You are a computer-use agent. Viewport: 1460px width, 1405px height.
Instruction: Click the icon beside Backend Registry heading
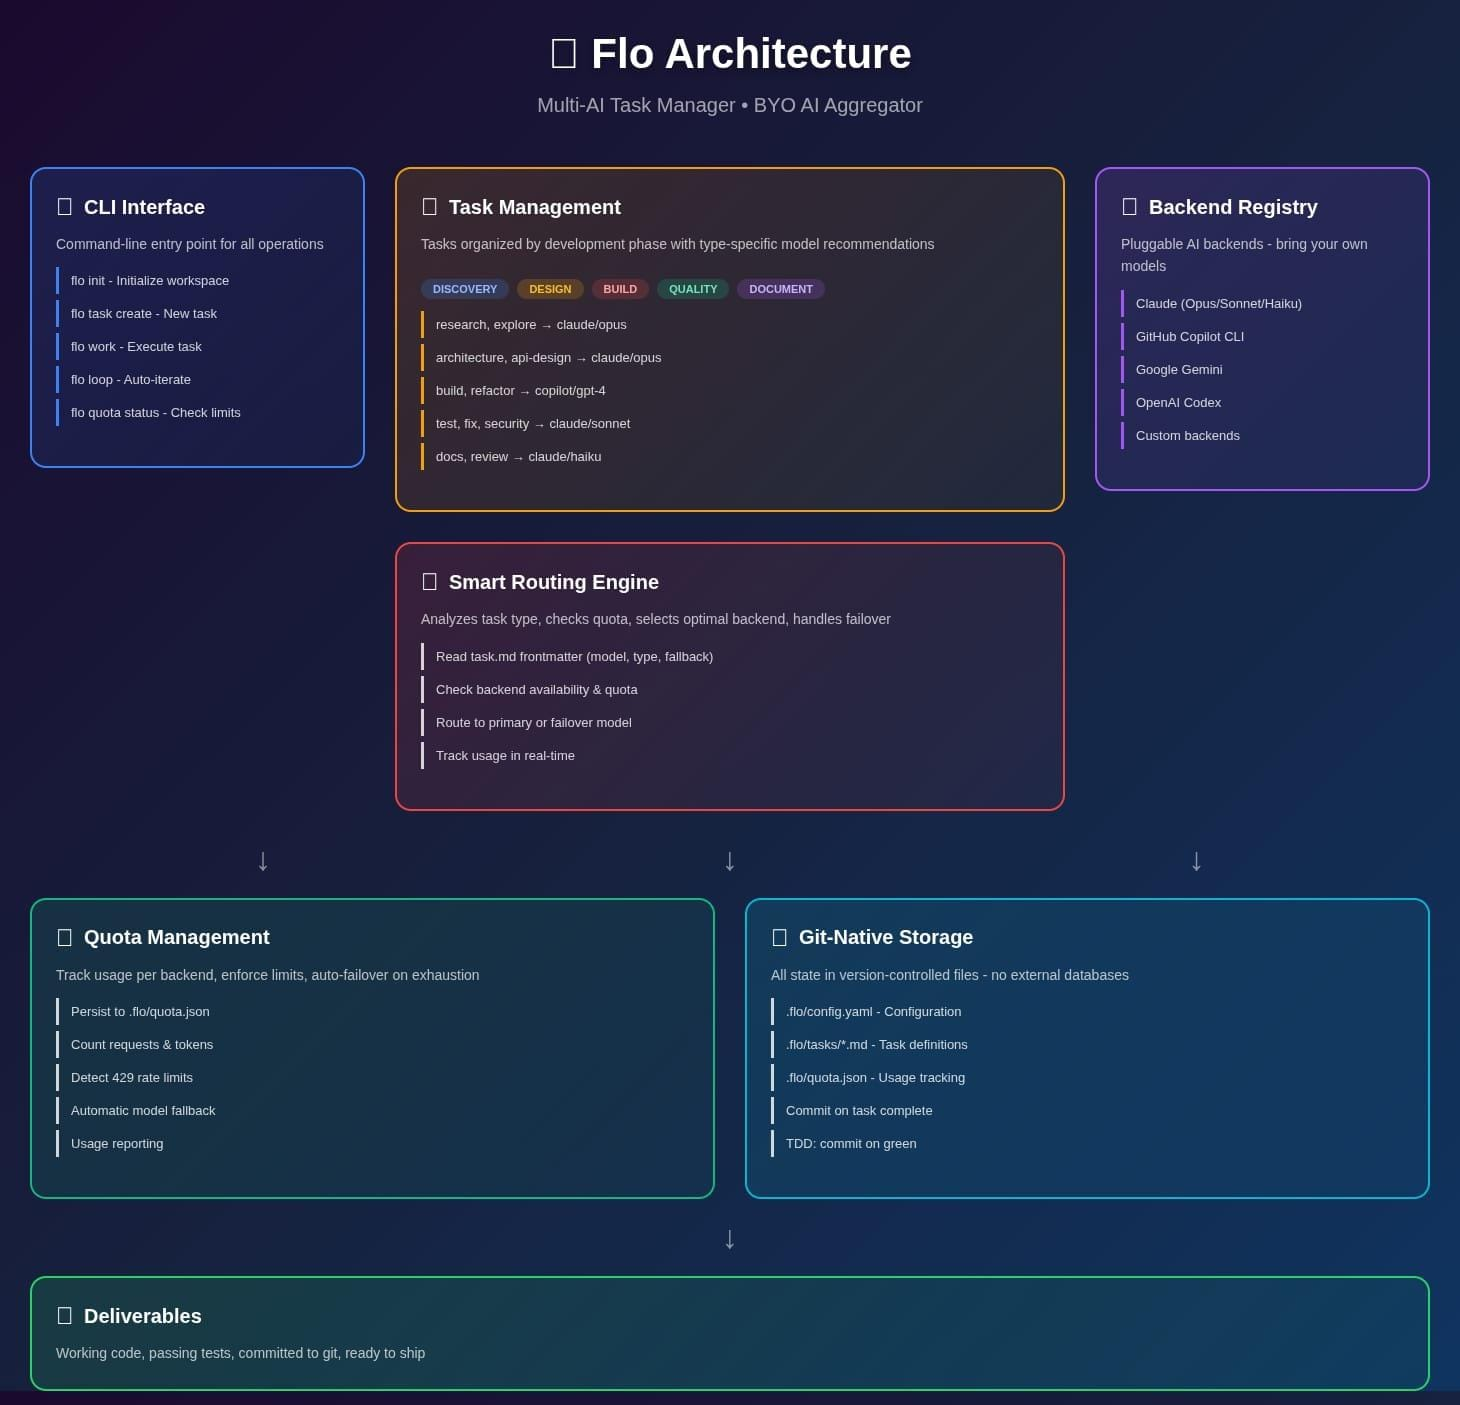click(1130, 207)
